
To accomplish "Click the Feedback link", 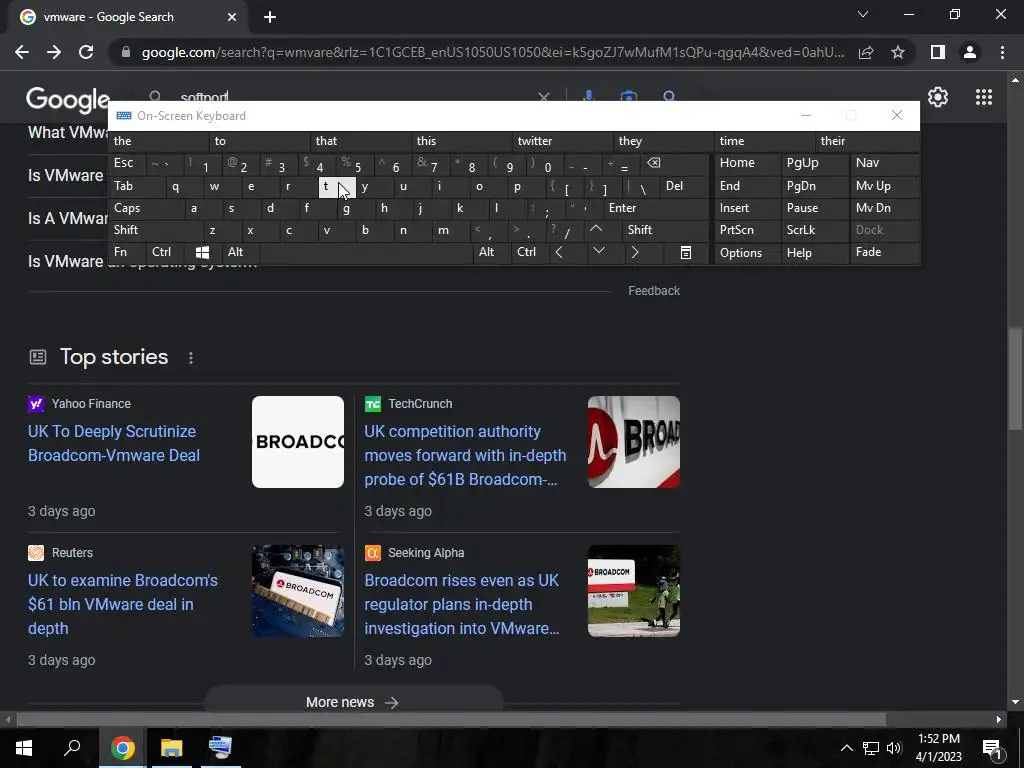I will 654,291.
